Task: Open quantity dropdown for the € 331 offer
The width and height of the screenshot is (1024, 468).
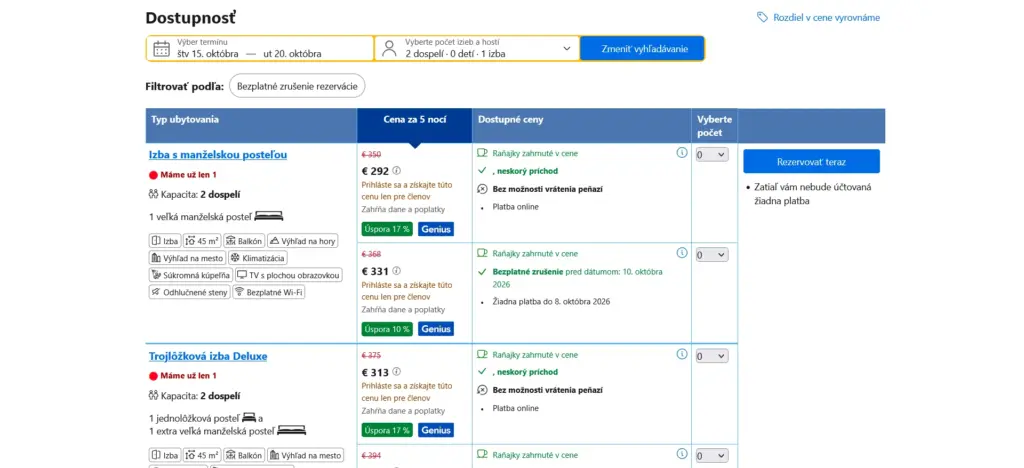Action: click(x=711, y=255)
